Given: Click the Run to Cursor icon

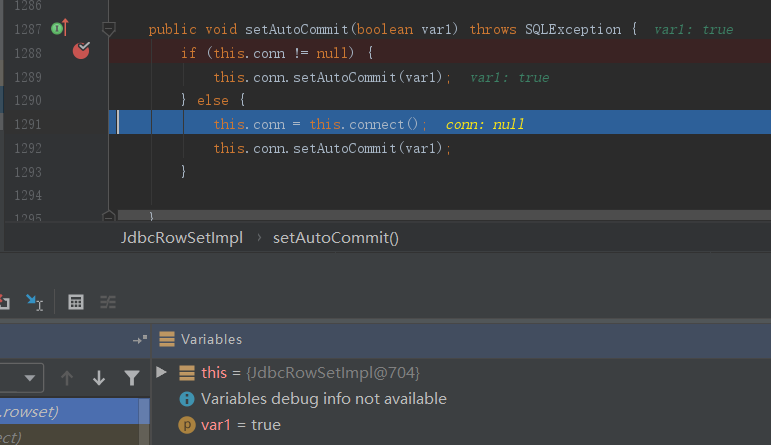Looking at the screenshot, I should [35, 301].
